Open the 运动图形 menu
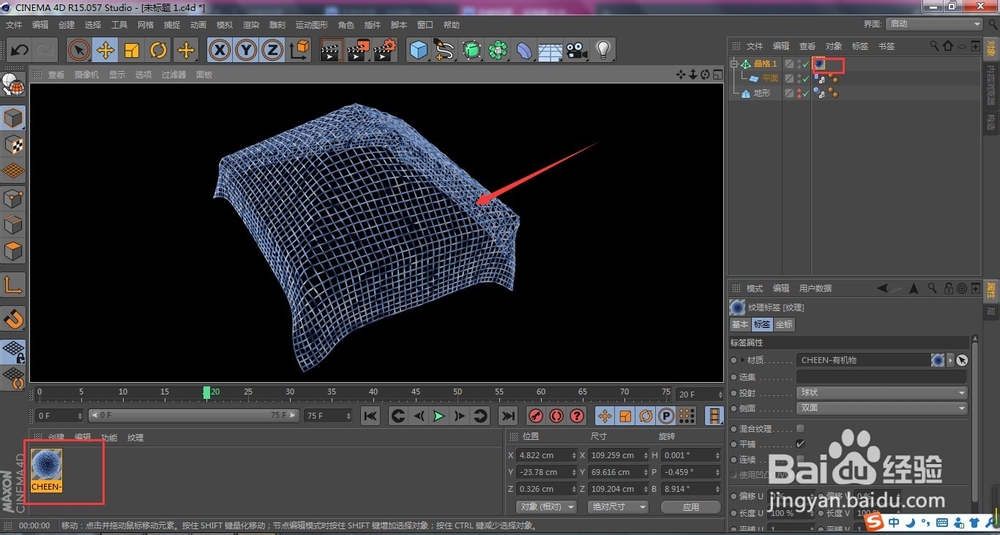The image size is (1000, 535). [311, 25]
